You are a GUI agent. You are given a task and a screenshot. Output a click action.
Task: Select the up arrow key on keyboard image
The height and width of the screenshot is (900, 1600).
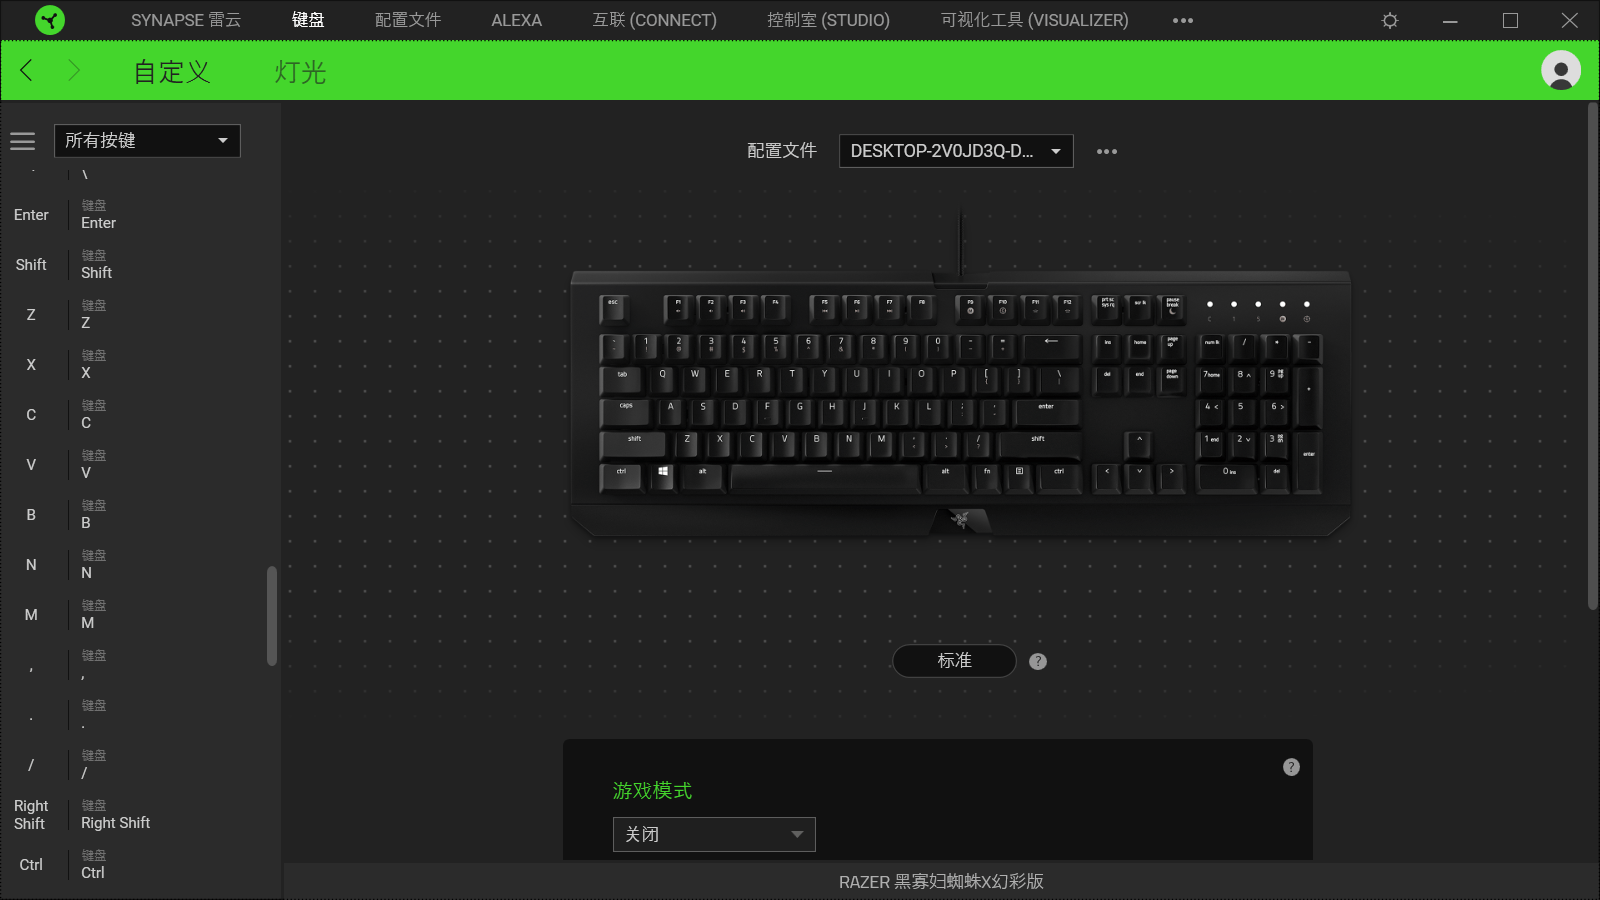[1139, 443]
